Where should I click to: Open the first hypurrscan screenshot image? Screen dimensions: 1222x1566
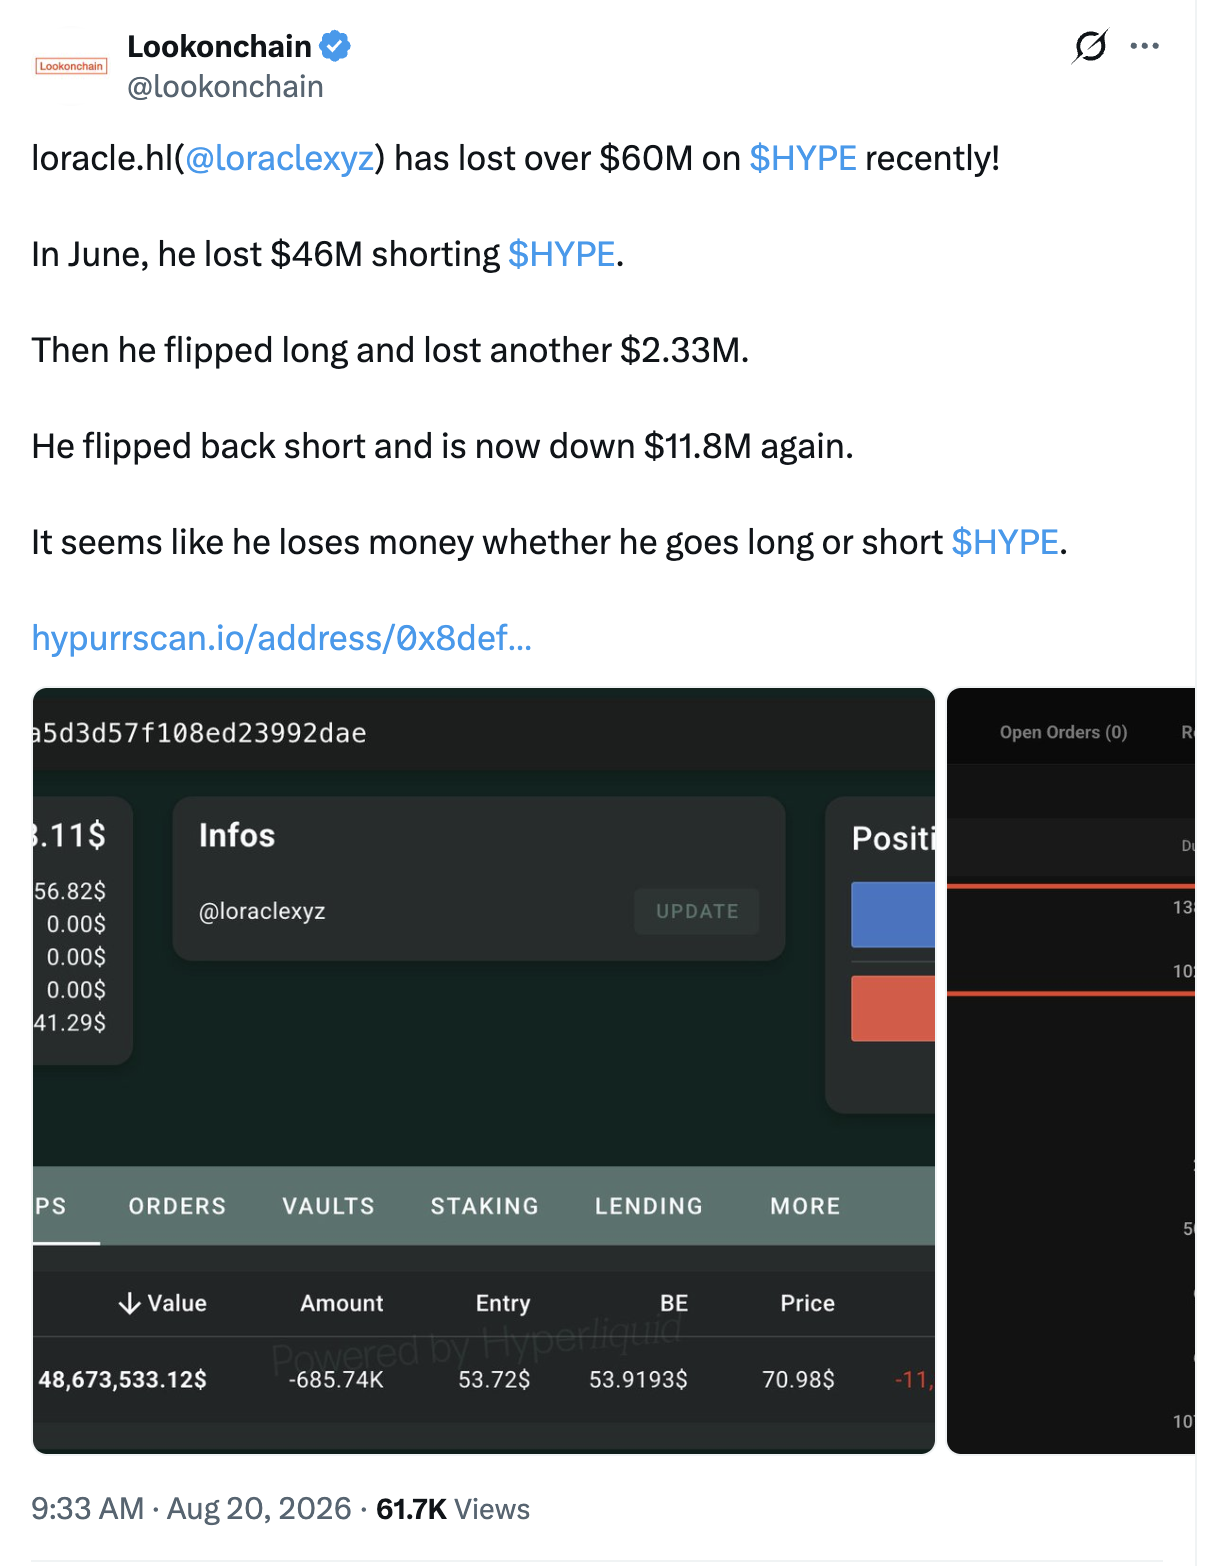click(x=484, y=1071)
